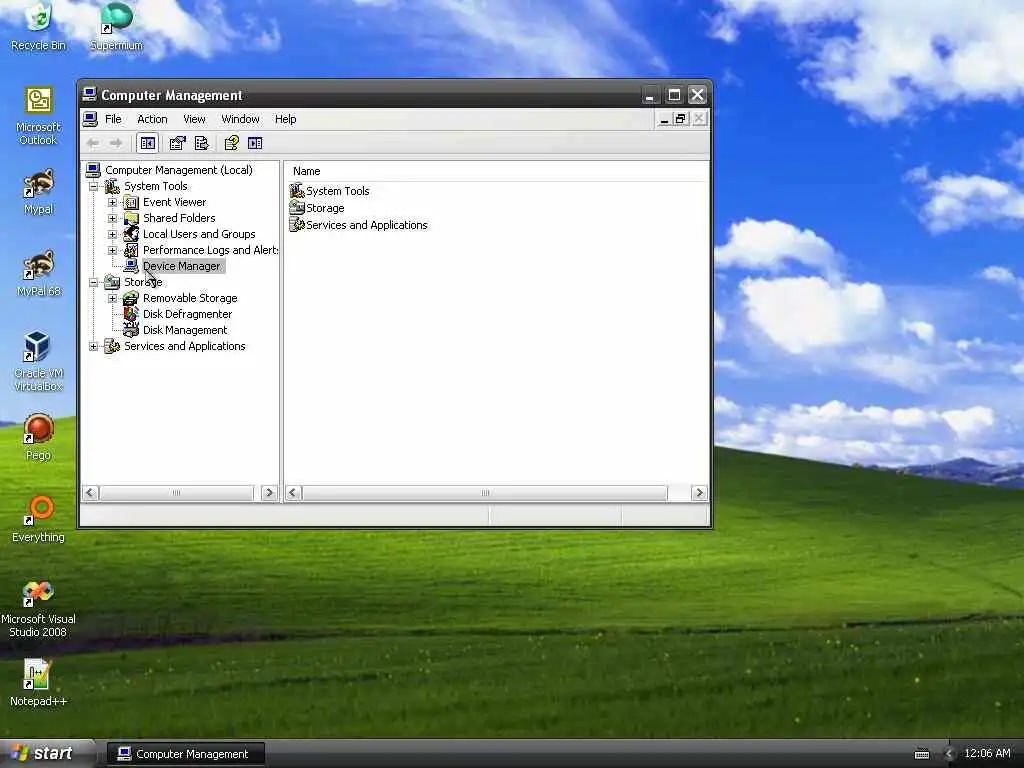Select the Everything desktop shortcut

[39, 520]
